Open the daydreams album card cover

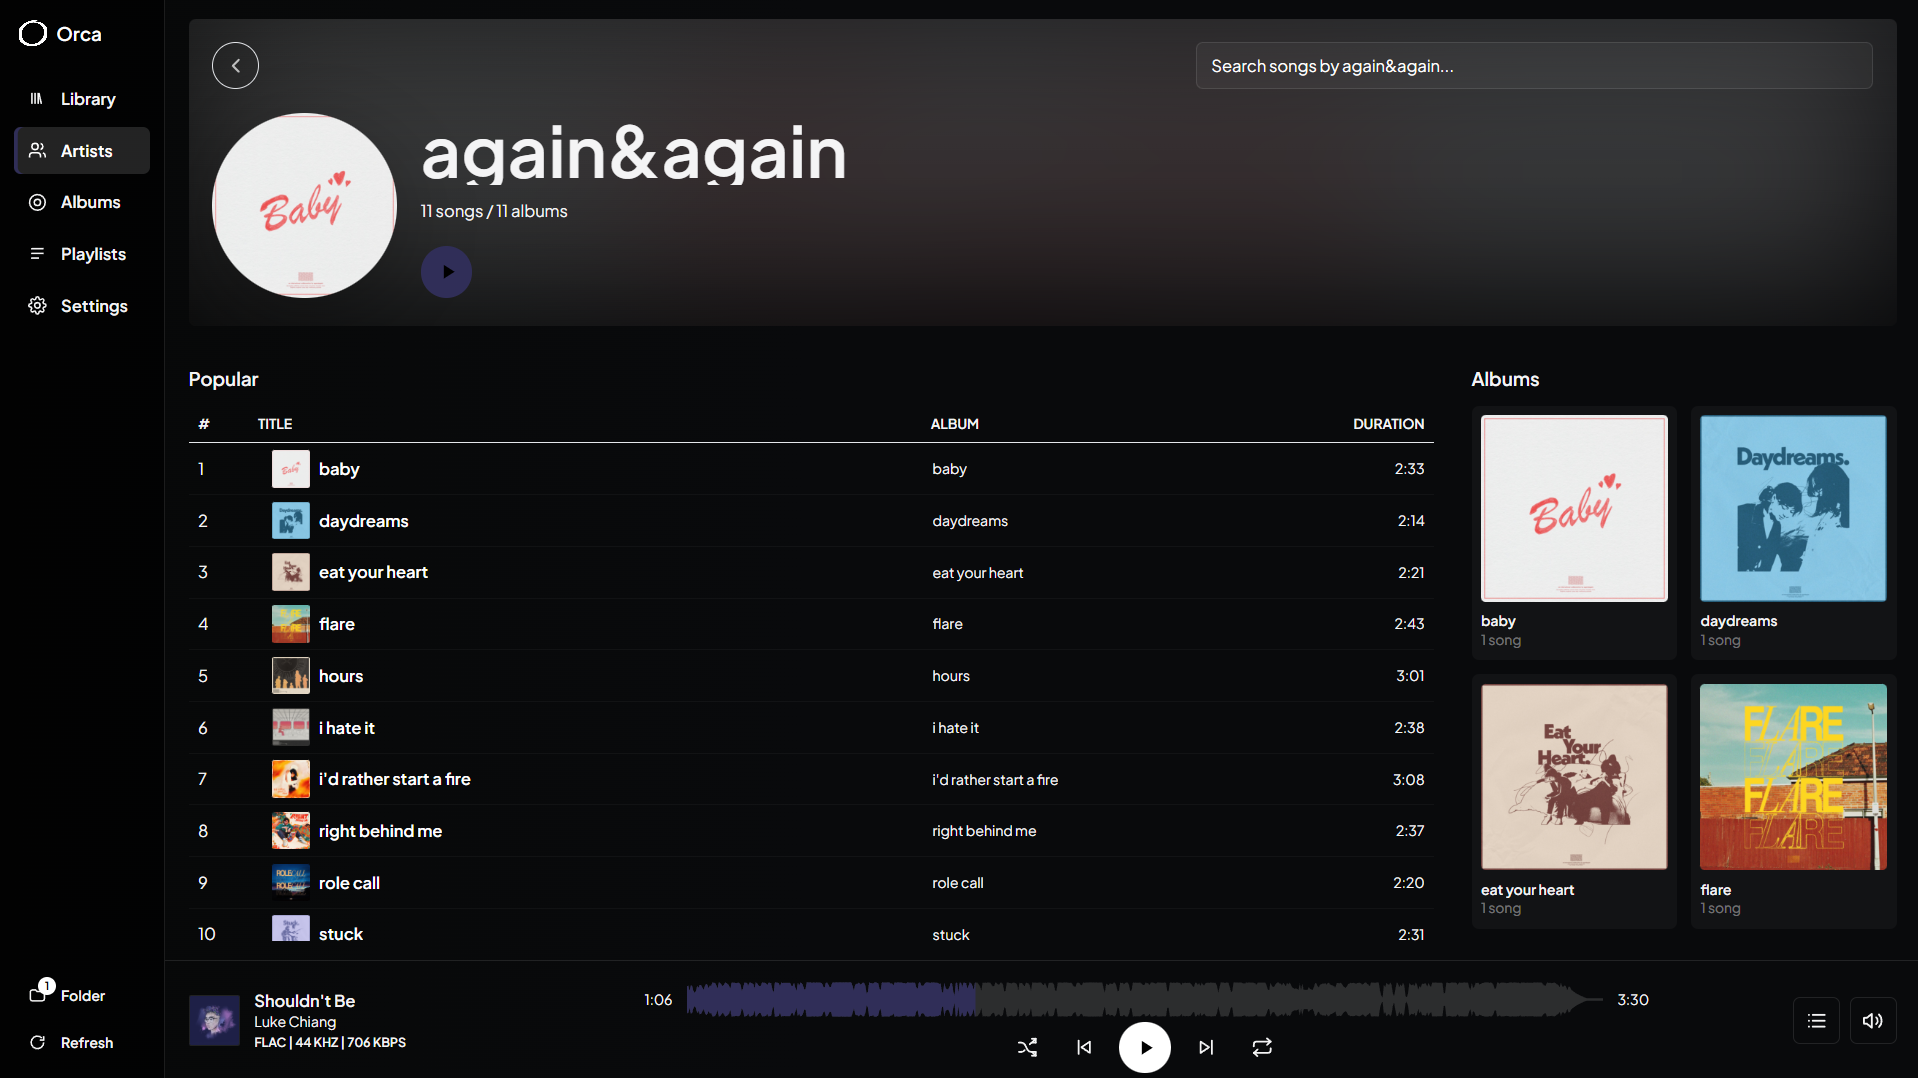tap(1793, 508)
